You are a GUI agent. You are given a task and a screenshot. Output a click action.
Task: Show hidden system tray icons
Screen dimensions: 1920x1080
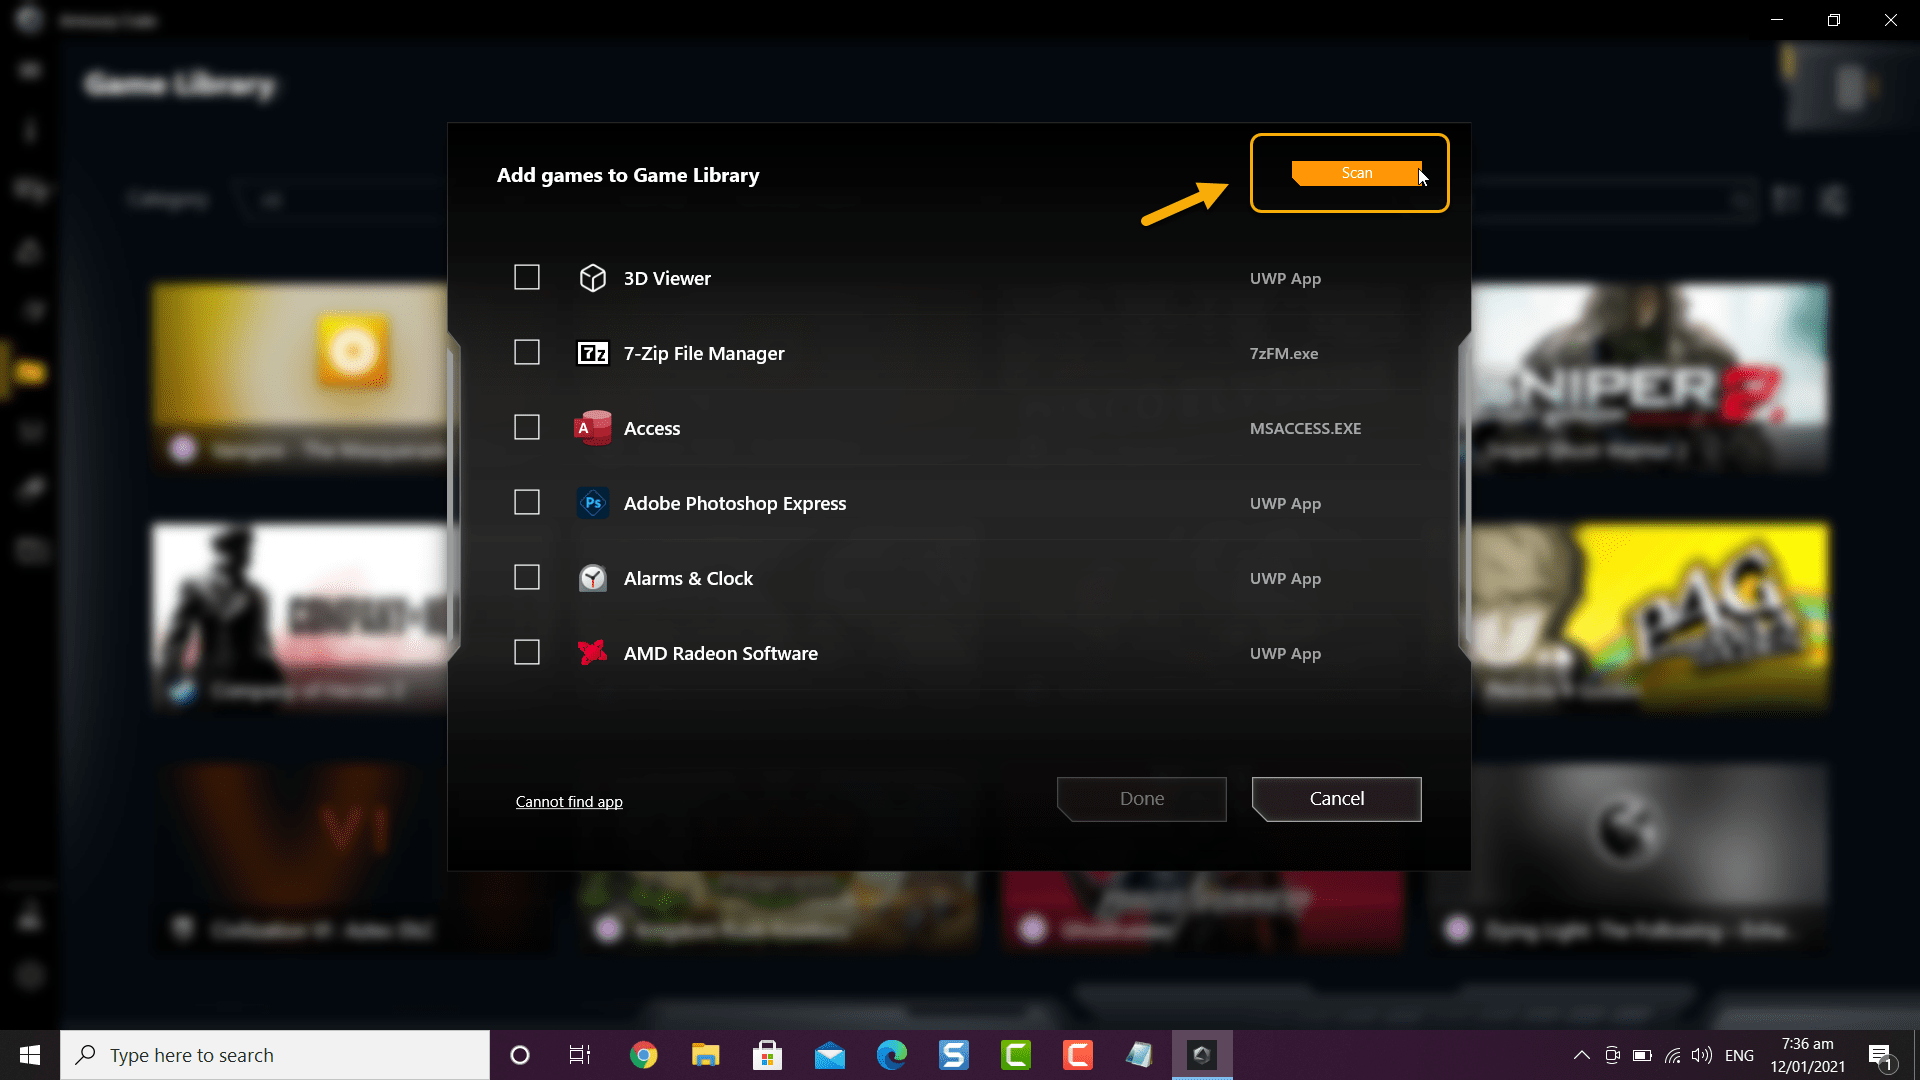[x=1581, y=1055]
